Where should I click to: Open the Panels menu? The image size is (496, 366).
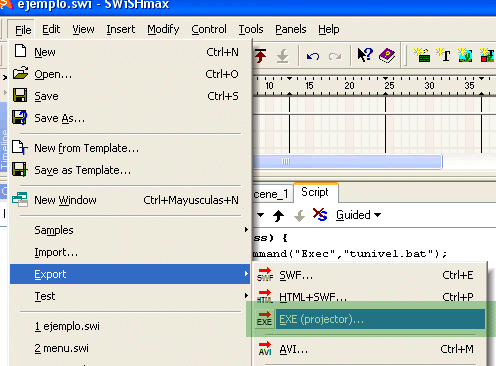pyautogui.click(x=291, y=29)
